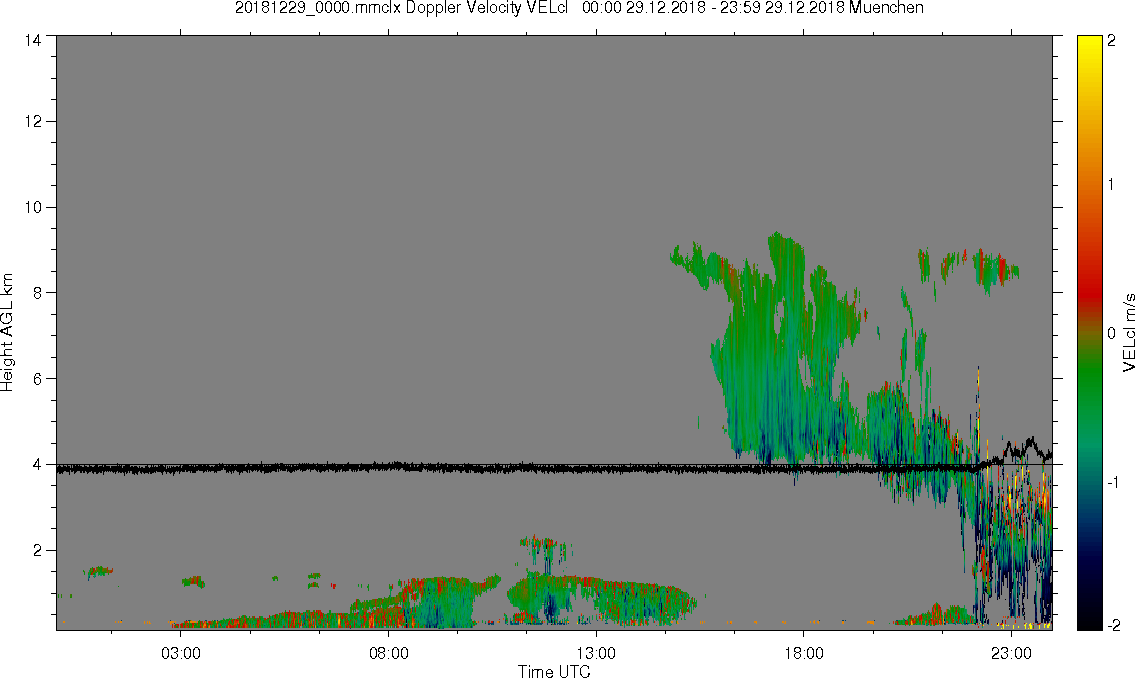This screenshot has height=678, width=1135.
Task: Click the height tick label 12
Action: point(33,122)
